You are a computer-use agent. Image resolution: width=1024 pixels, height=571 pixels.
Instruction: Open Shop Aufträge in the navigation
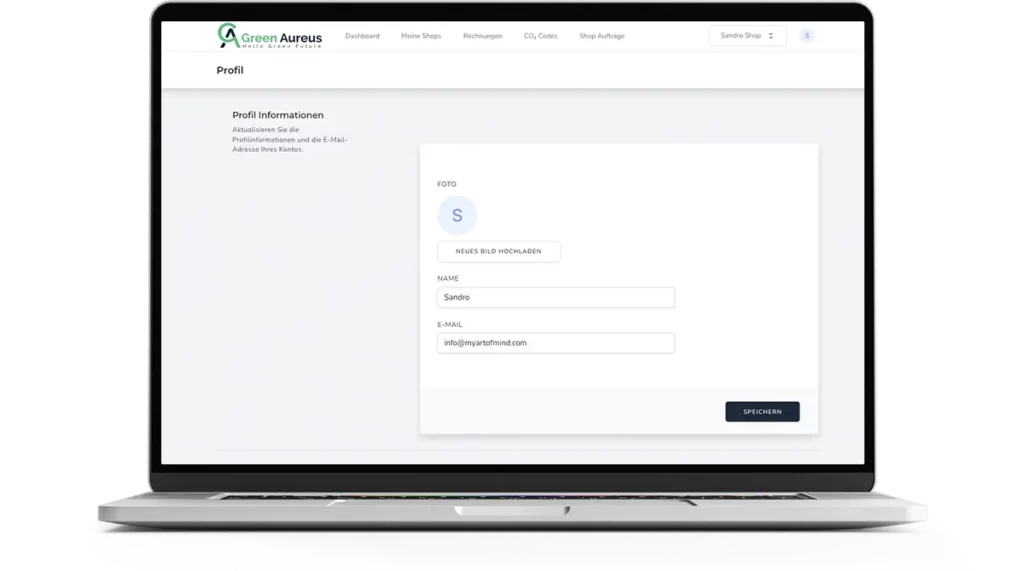[x=602, y=36]
